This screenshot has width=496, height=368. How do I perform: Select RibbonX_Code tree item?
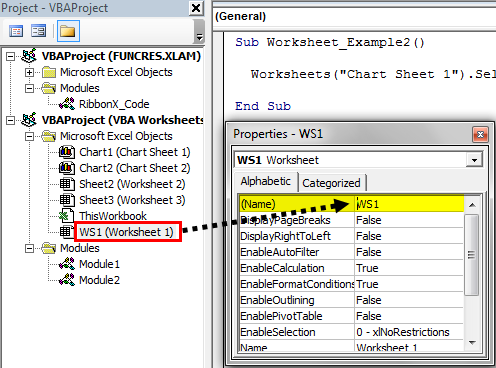(x=114, y=104)
